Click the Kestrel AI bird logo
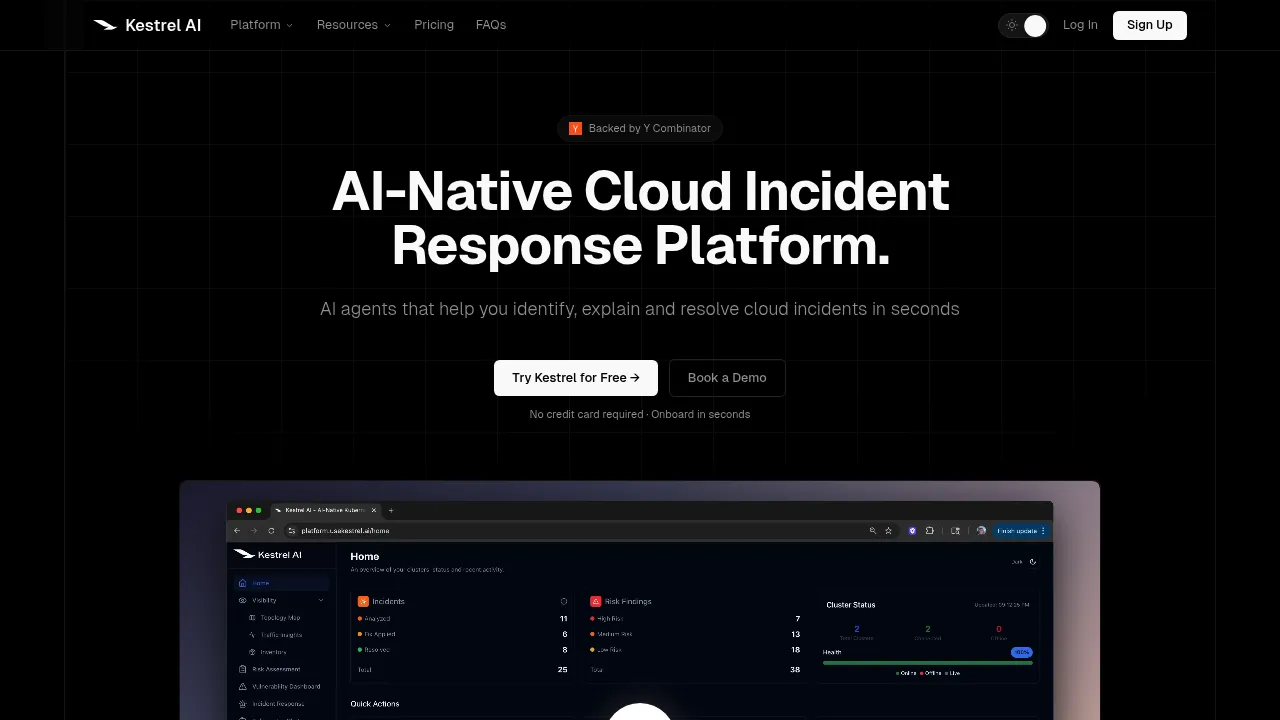This screenshot has height=720, width=1280. click(x=105, y=25)
